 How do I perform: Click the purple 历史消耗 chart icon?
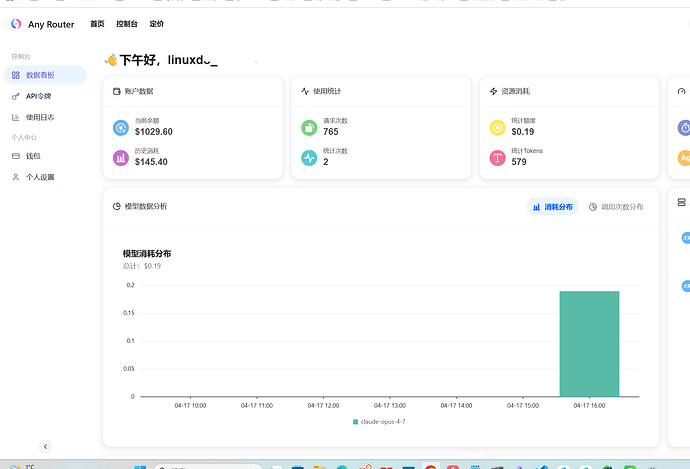point(121,158)
